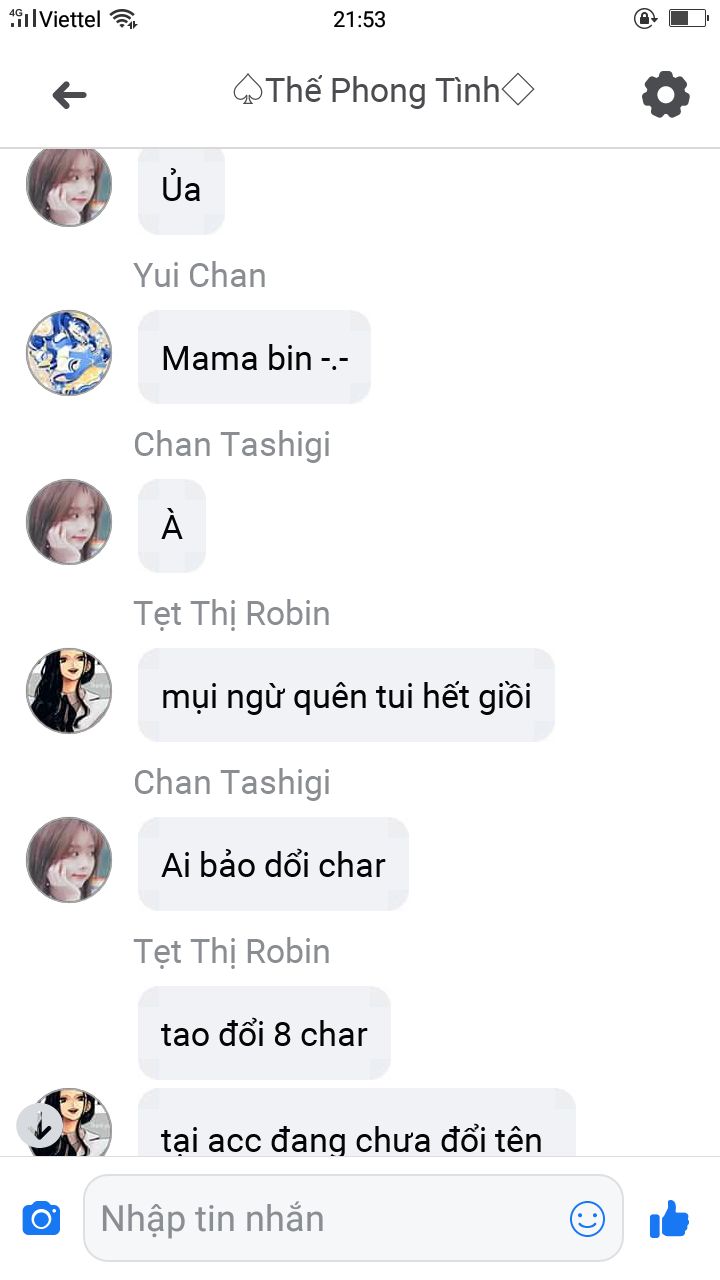Tap avatar beside "Ai bảo dổi char"
This screenshot has width=720, height=1280.
point(69,860)
